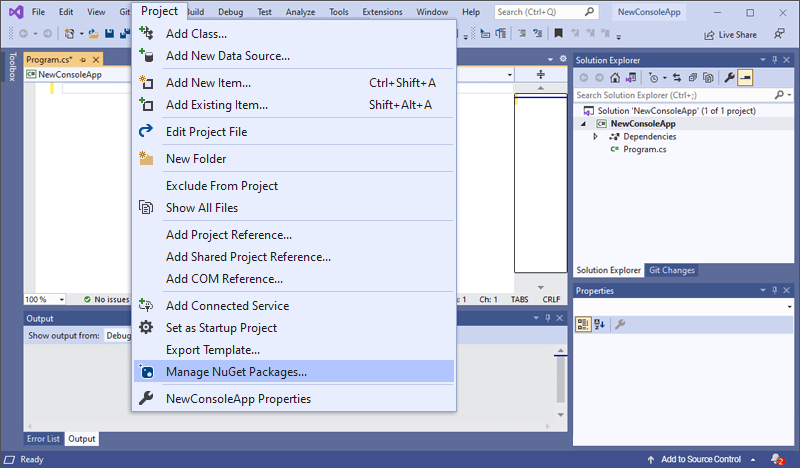
Task: Click the Add Connected Service icon
Action: pos(146,305)
